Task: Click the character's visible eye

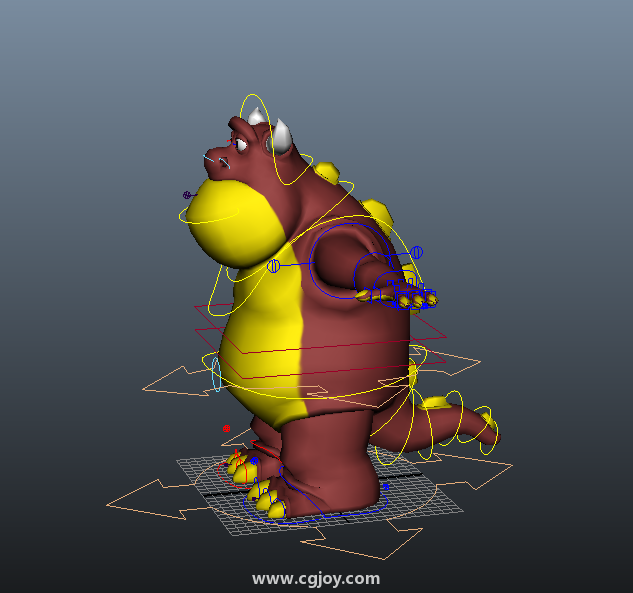Action: (x=241, y=145)
